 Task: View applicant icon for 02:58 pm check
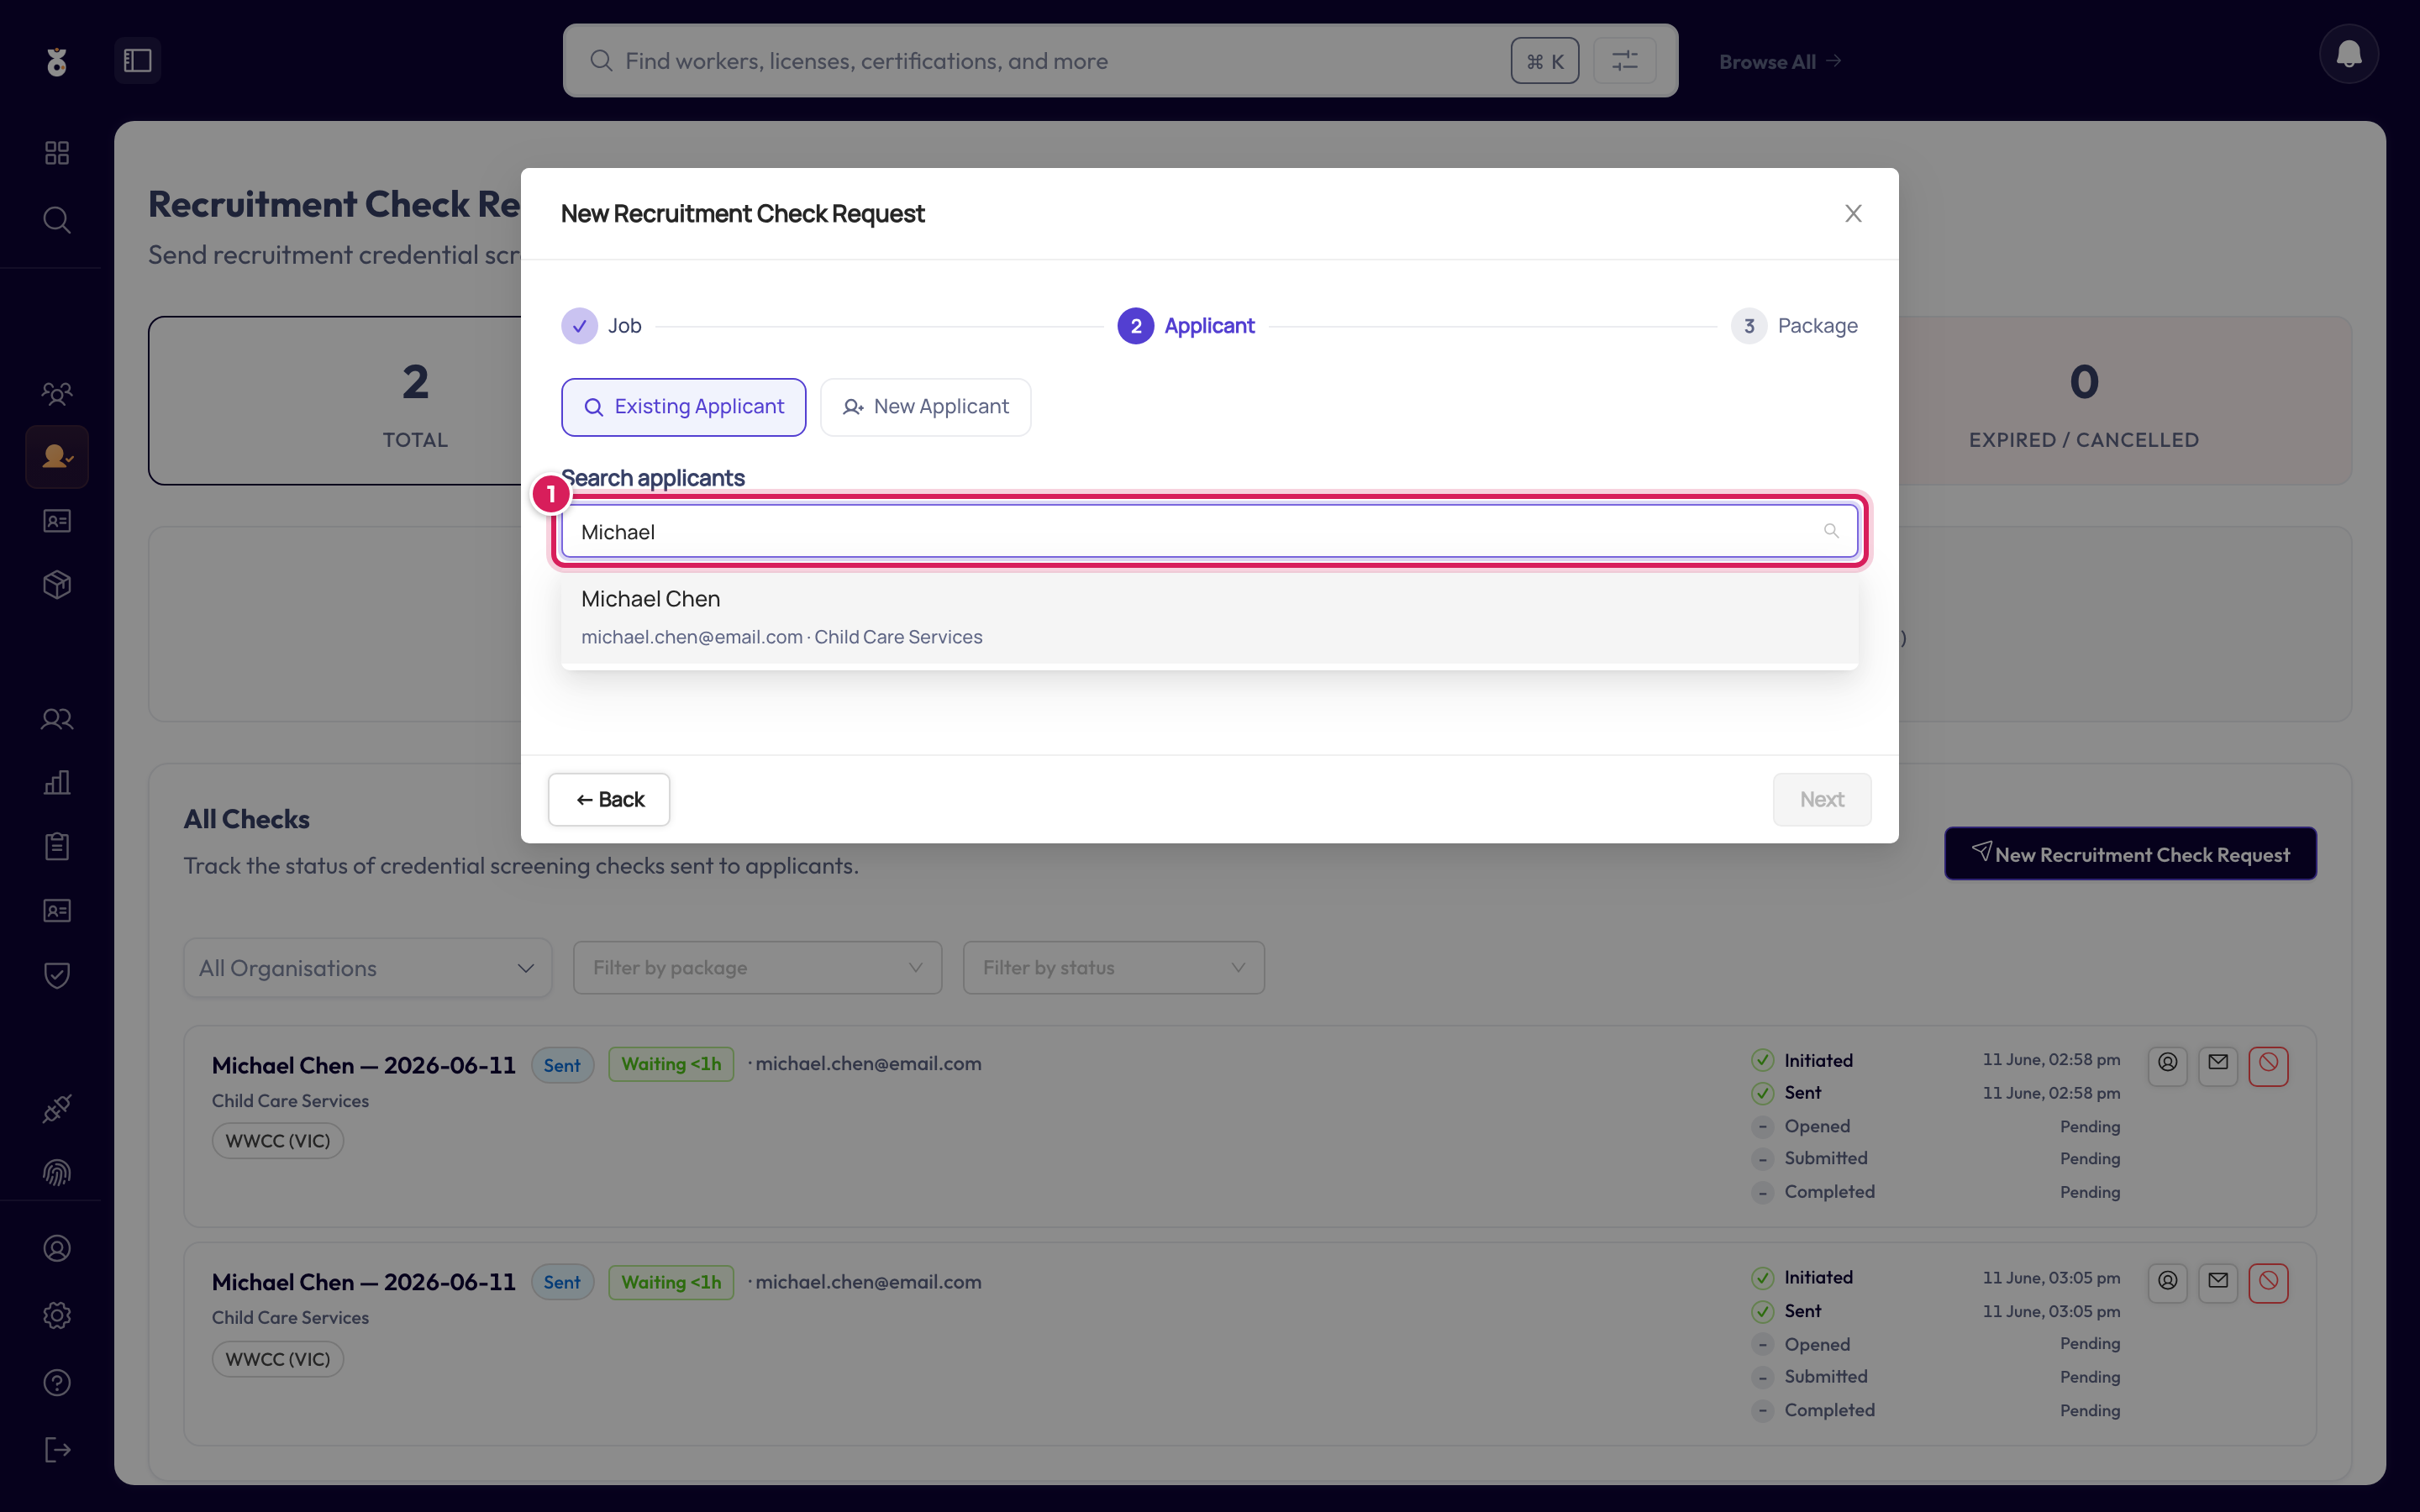(2167, 1065)
